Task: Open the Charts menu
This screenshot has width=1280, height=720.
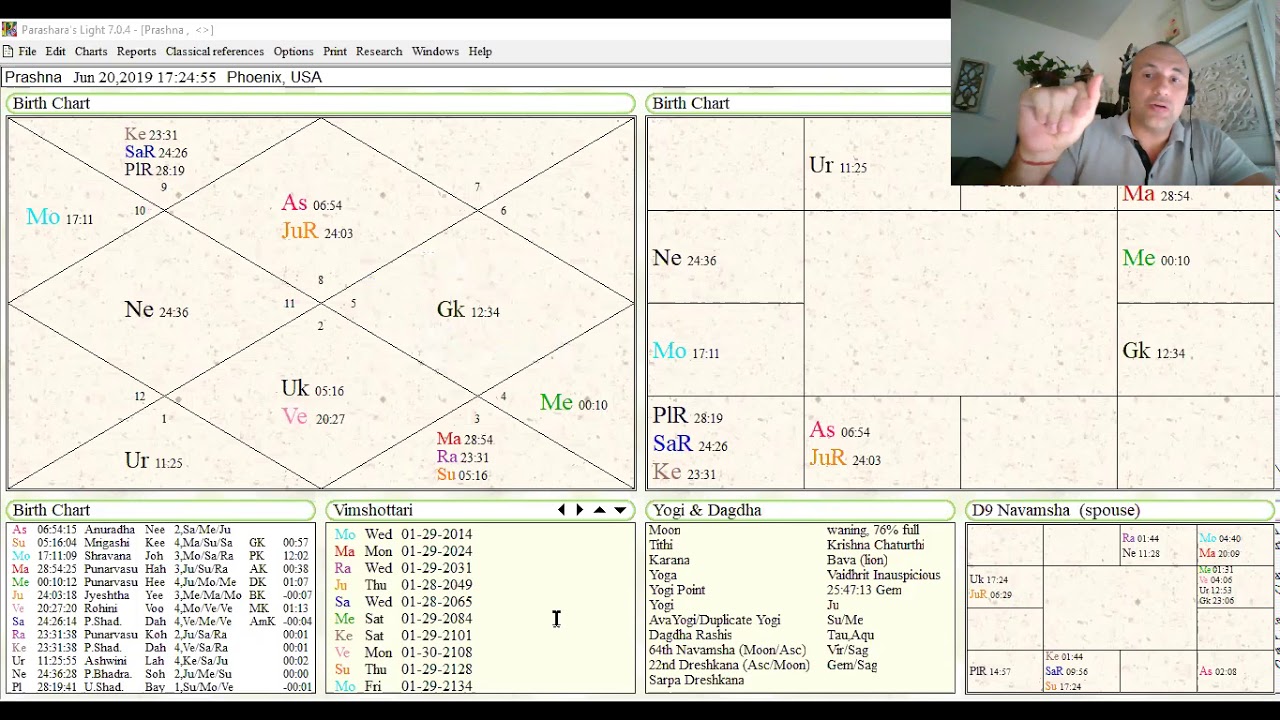Action: tap(91, 51)
